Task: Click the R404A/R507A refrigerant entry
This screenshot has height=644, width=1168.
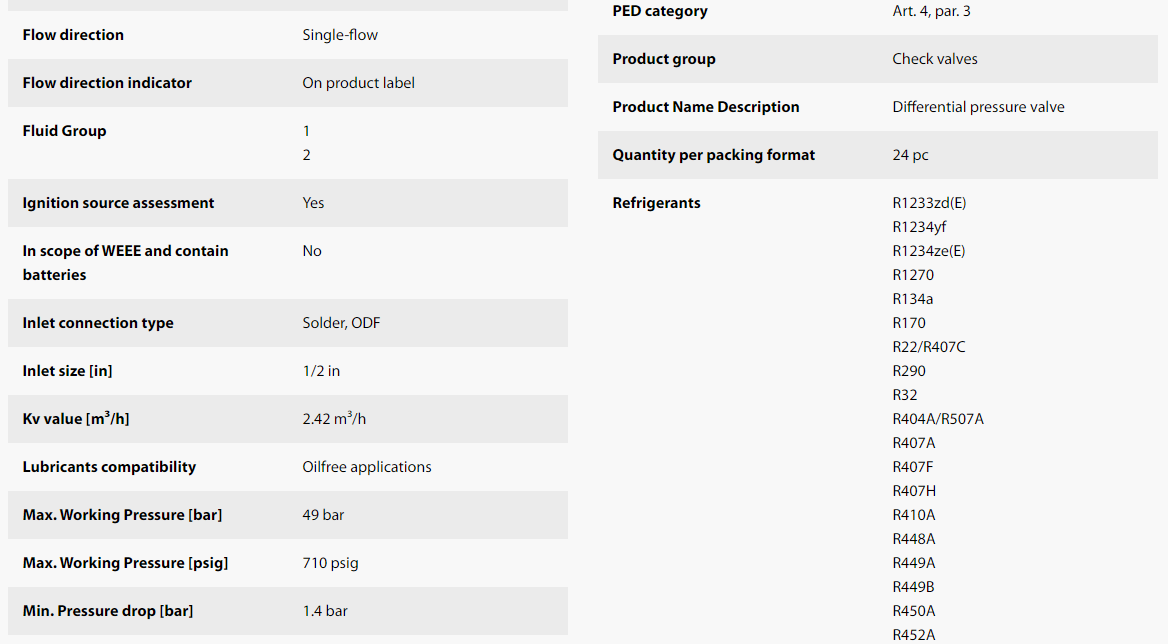Action: [x=938, y=419]
